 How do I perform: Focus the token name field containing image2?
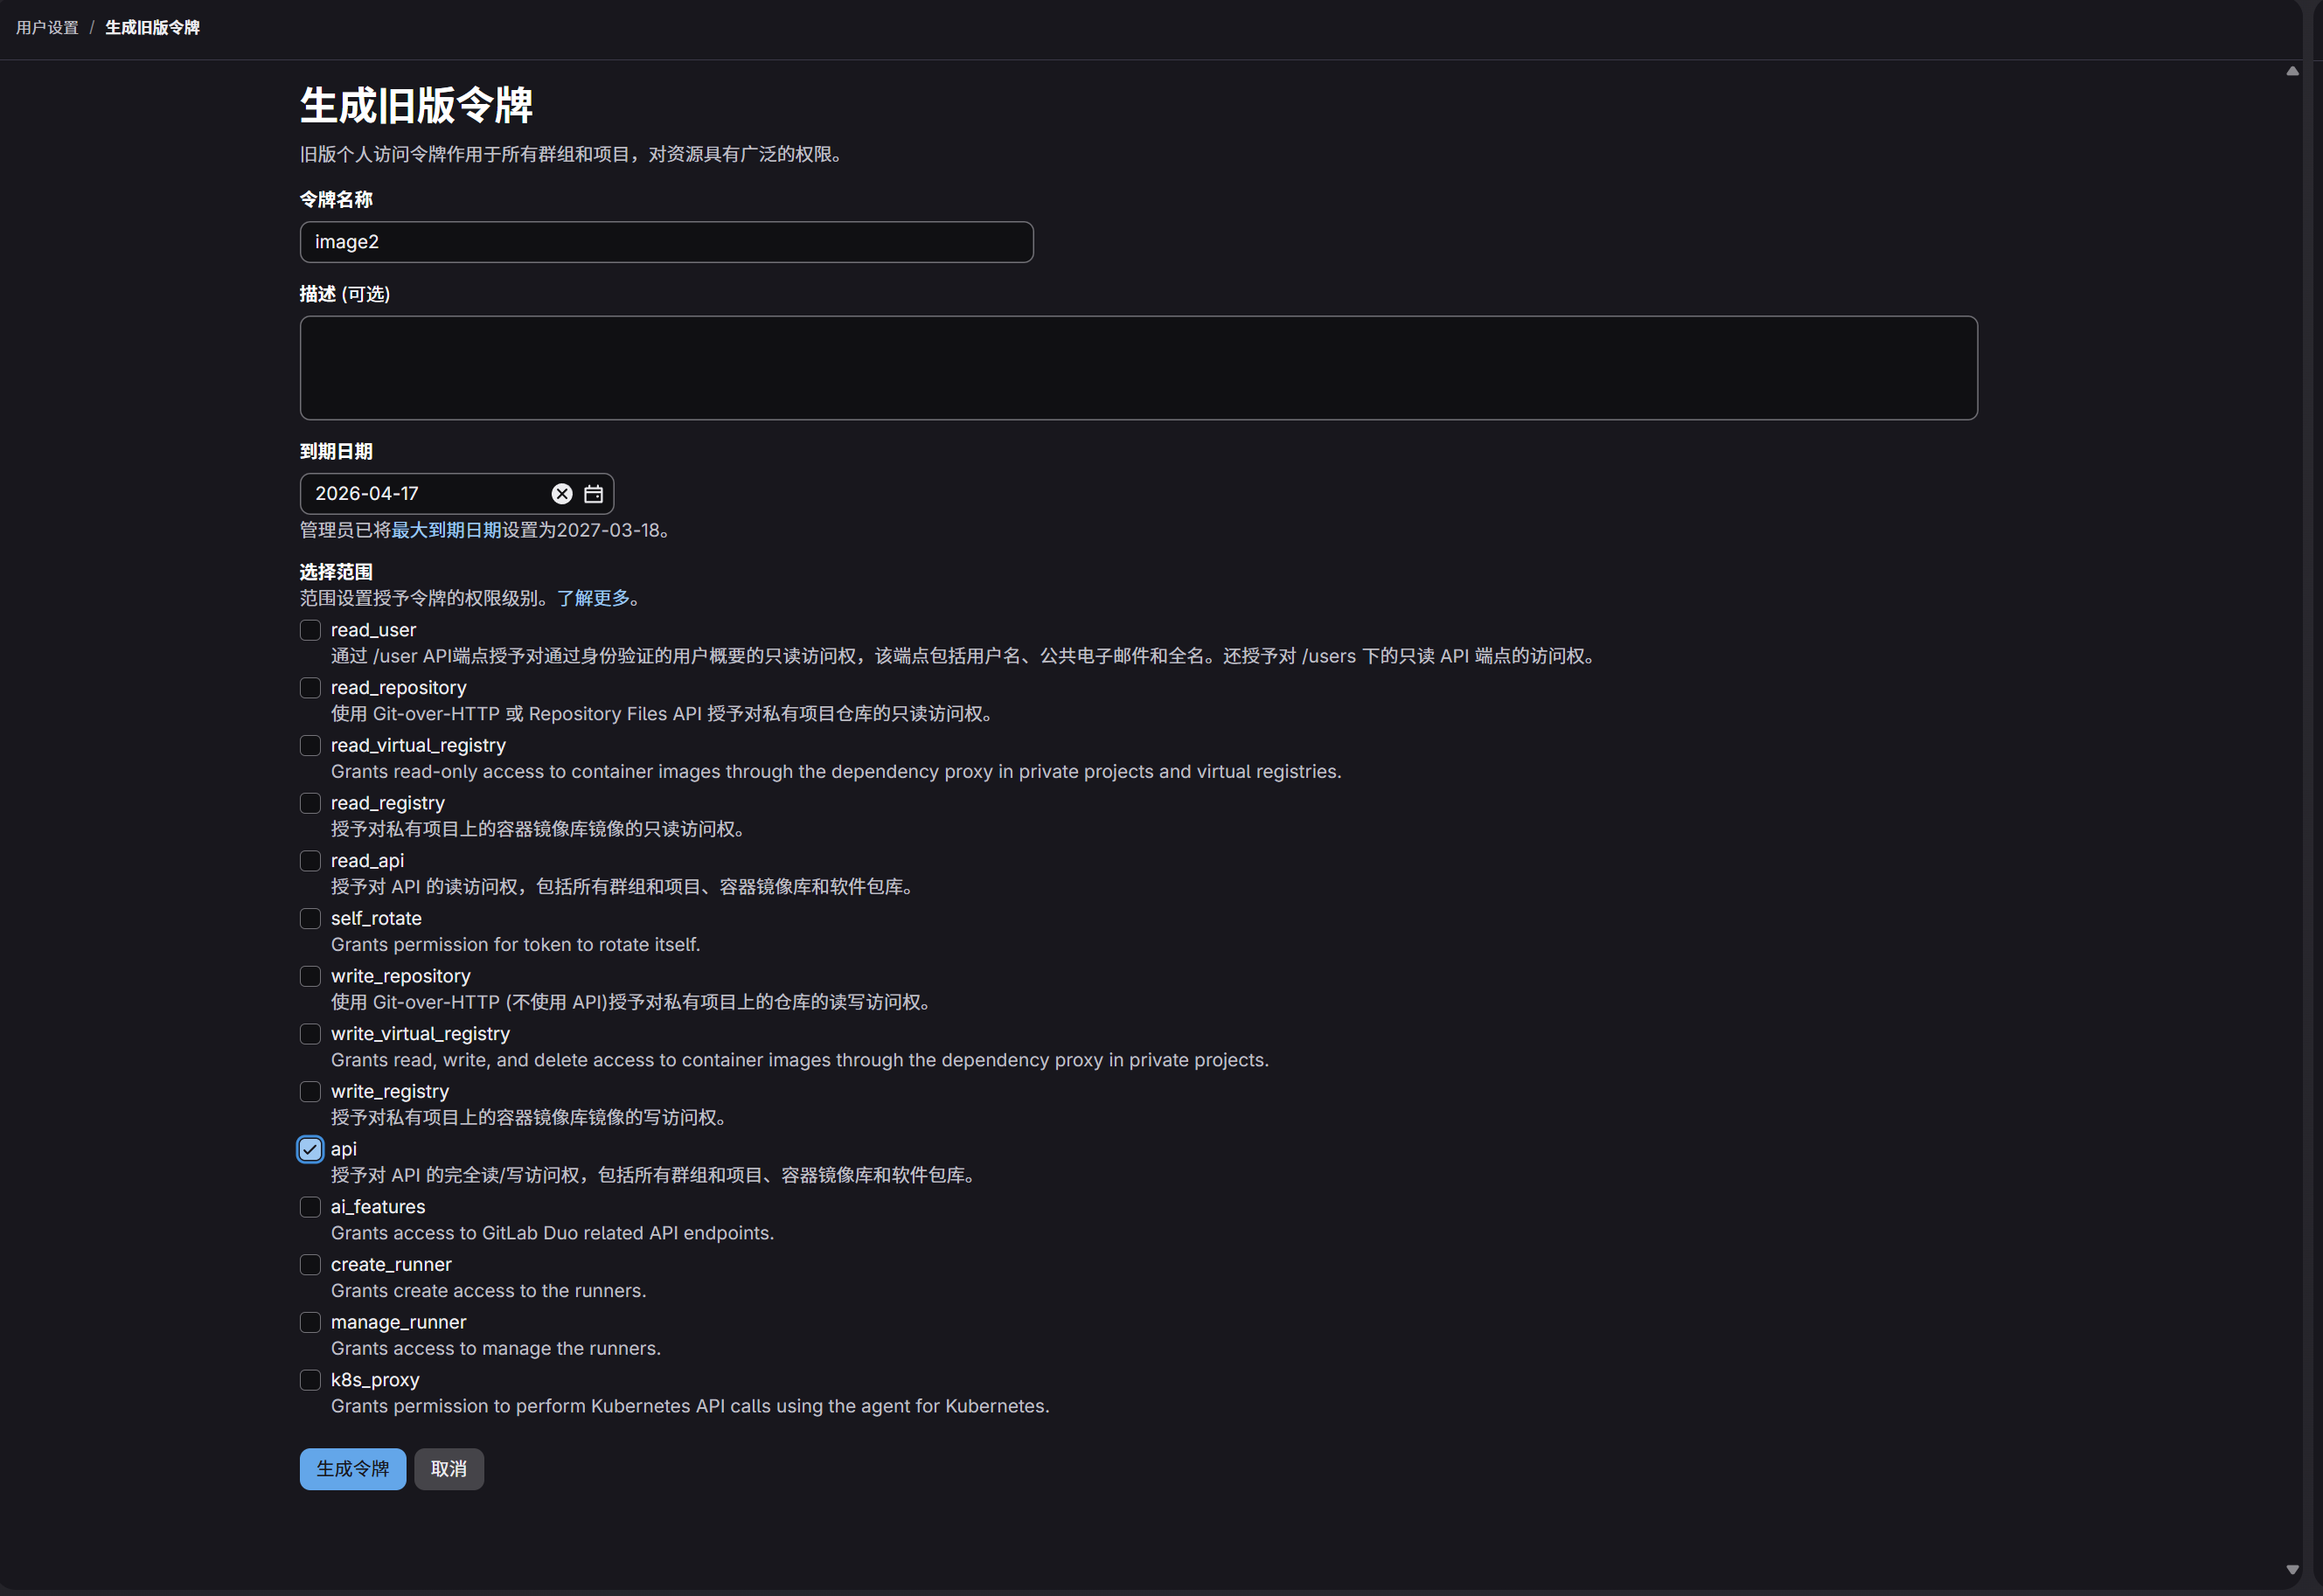(667, 242)
